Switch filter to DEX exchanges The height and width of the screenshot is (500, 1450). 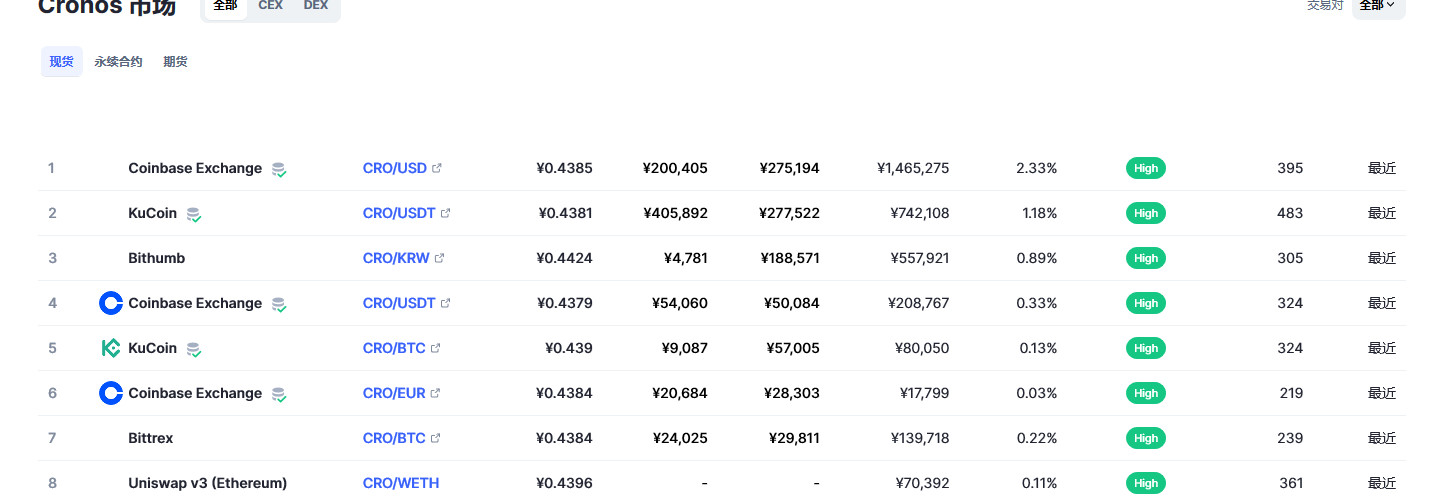coord(316,6)
